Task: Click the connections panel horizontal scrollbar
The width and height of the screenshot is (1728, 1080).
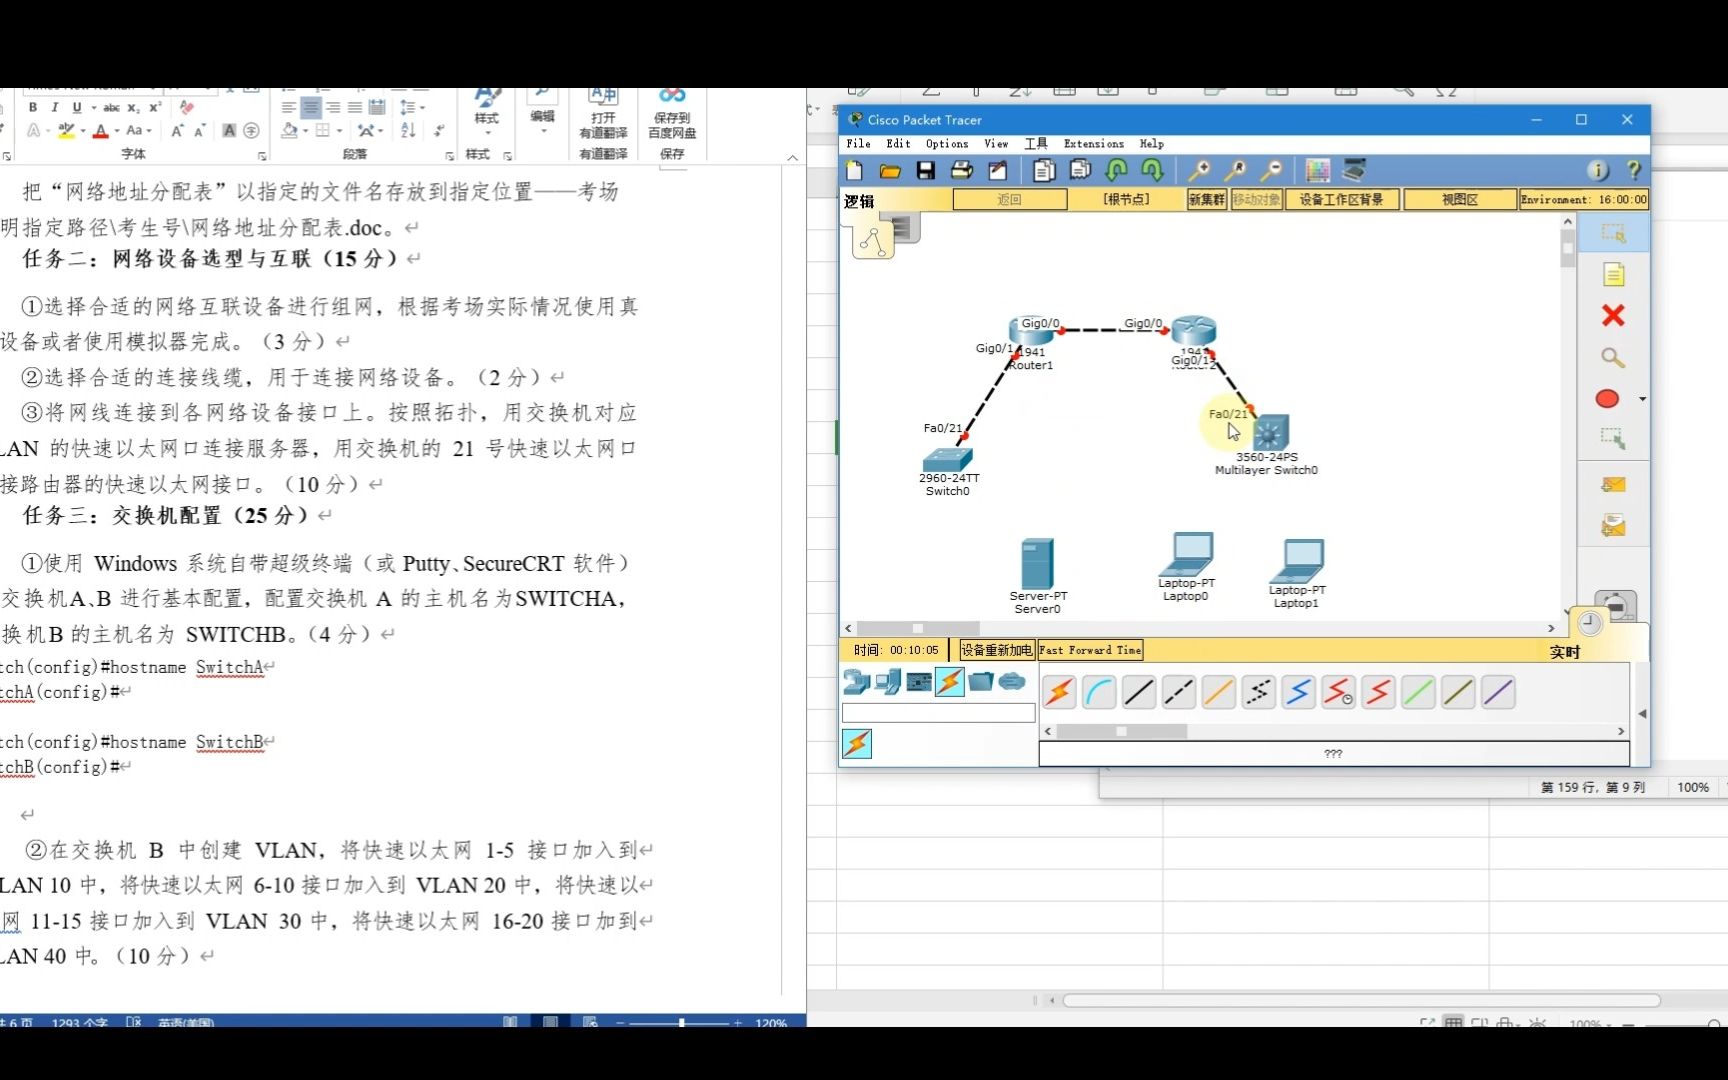Action: (1121, 731)
